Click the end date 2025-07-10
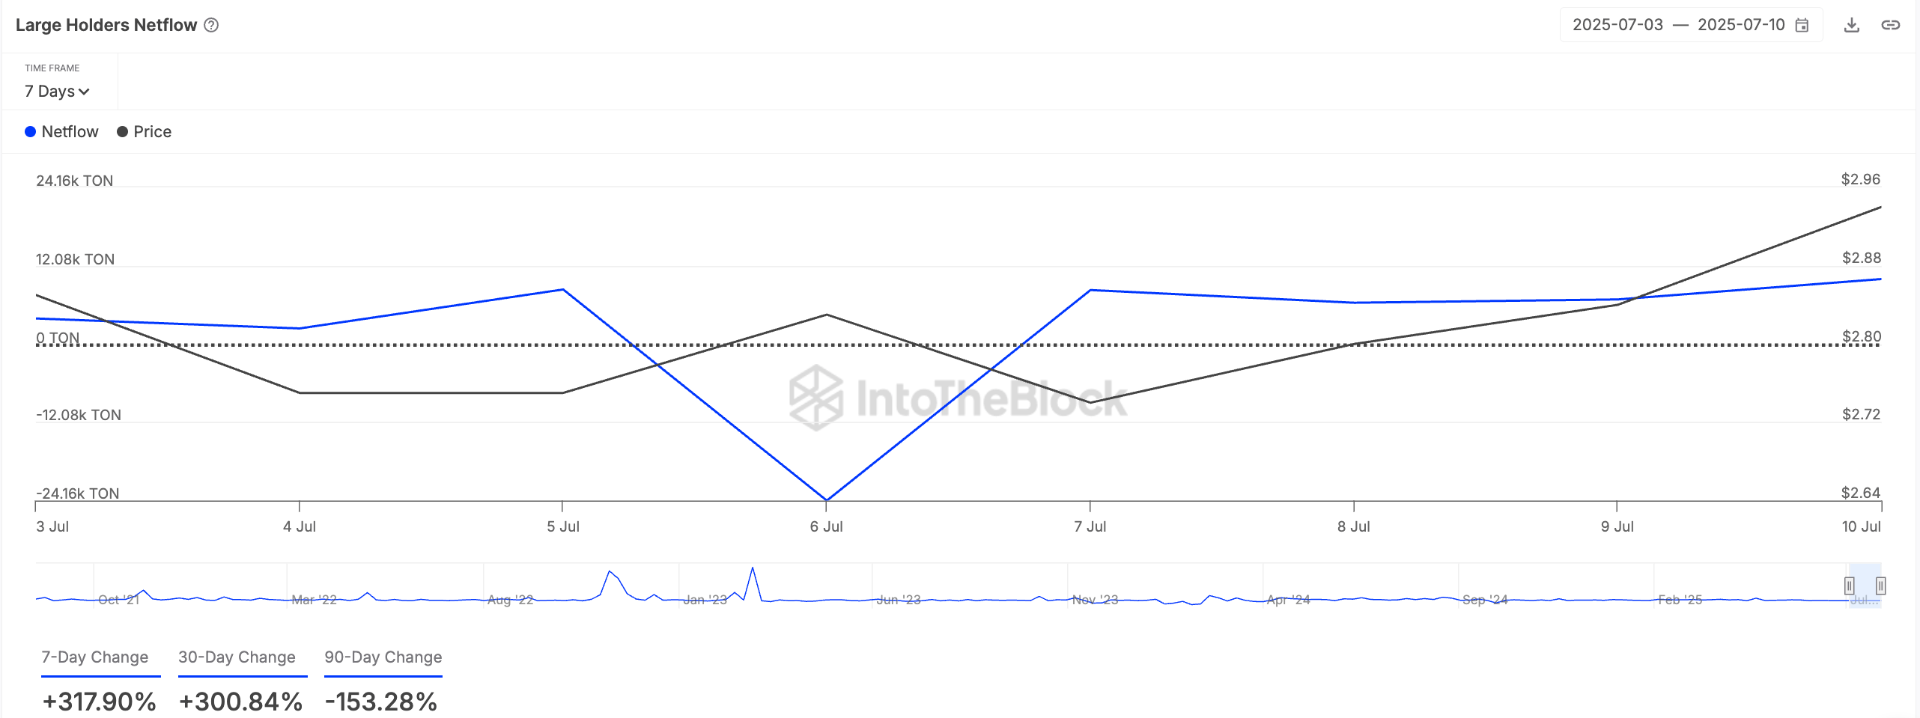The image size is (1920, 718). pos(1740,25)
